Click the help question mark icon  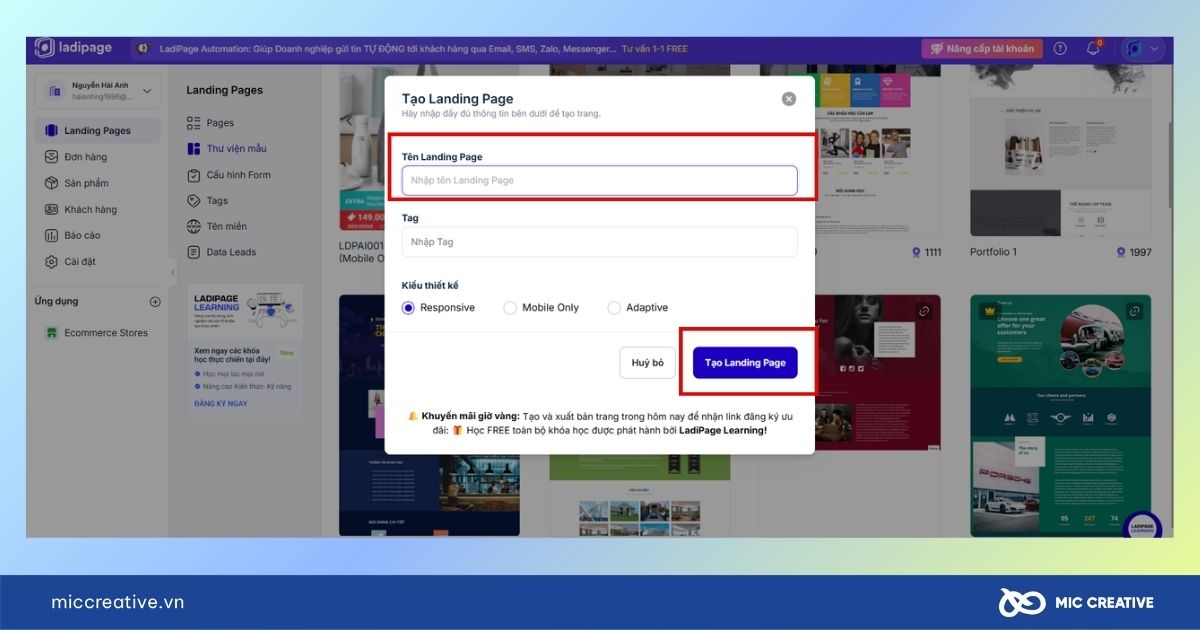(1060, 49)
